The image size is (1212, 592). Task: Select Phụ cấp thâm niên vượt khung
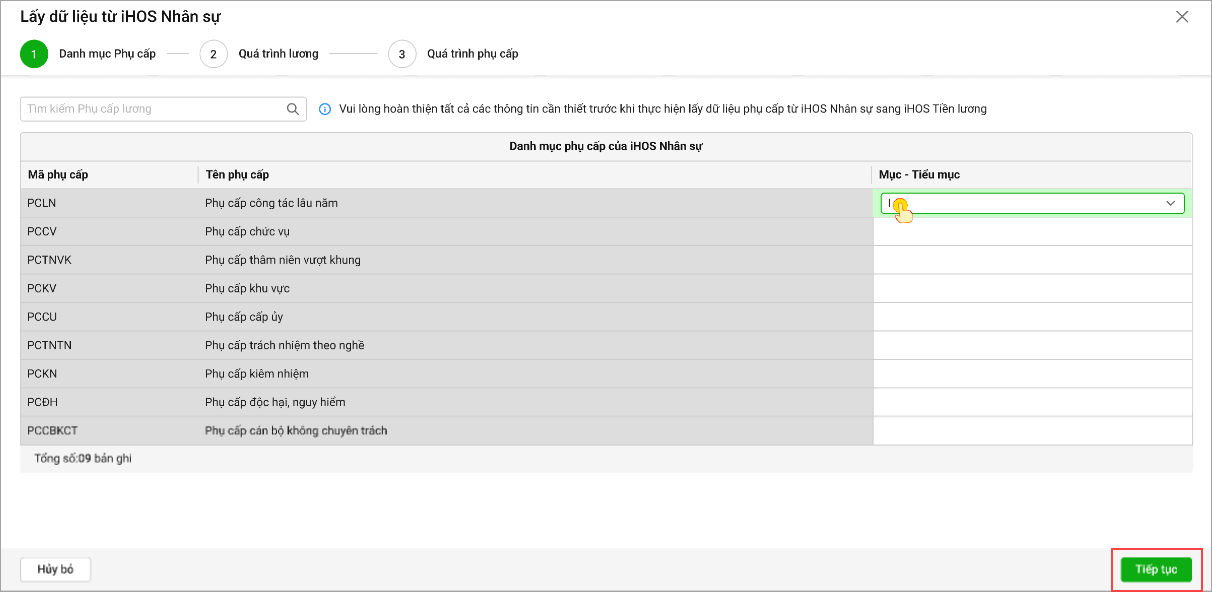point(535,260)
